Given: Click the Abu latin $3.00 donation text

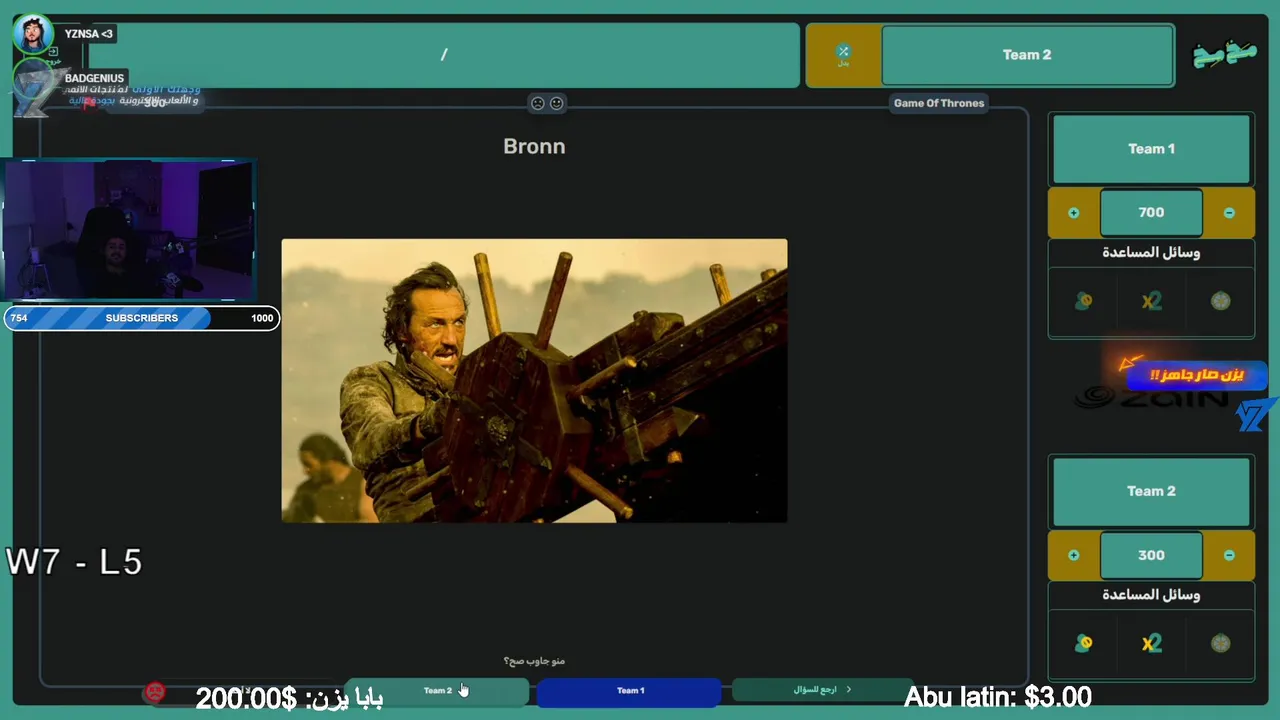Looking at the screenshot, I should point(997,697).
